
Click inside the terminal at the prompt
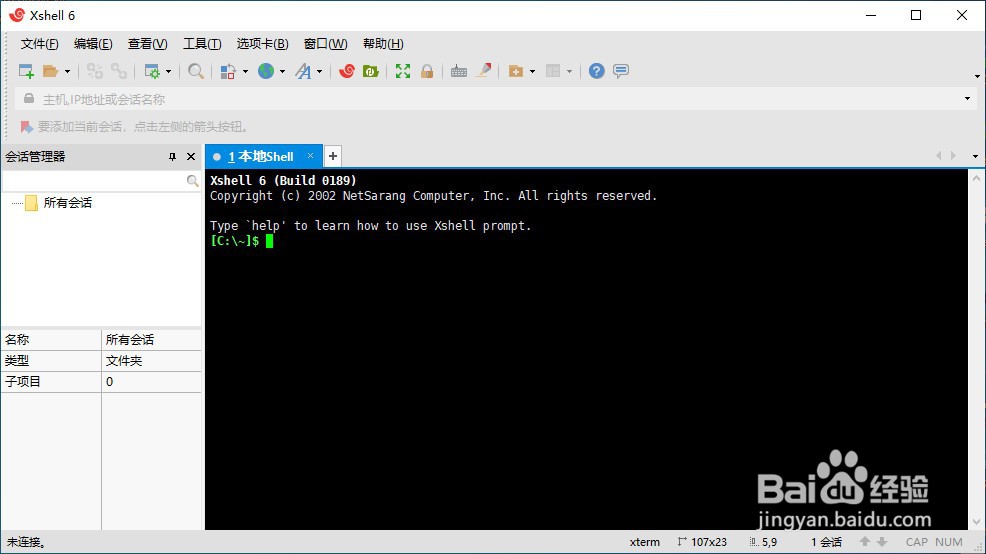(269, 241)
